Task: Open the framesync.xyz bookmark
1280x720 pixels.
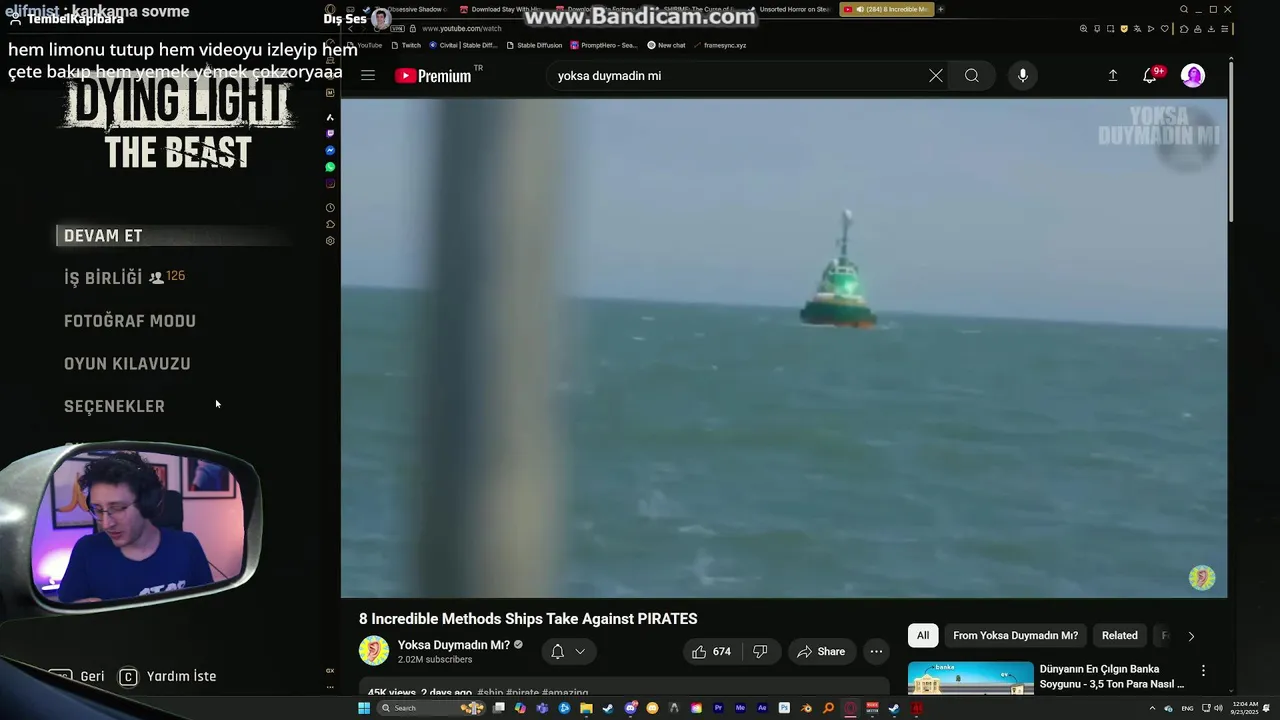Action: [x=719, y=45]
